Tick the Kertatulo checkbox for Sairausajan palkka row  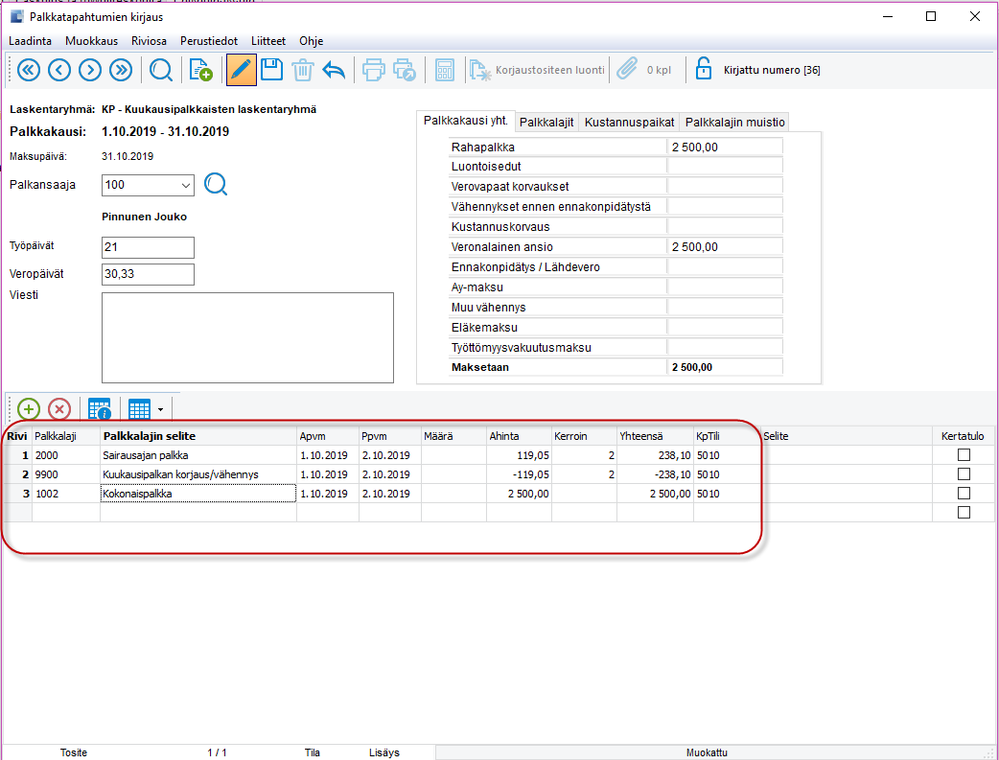[964, 455]
